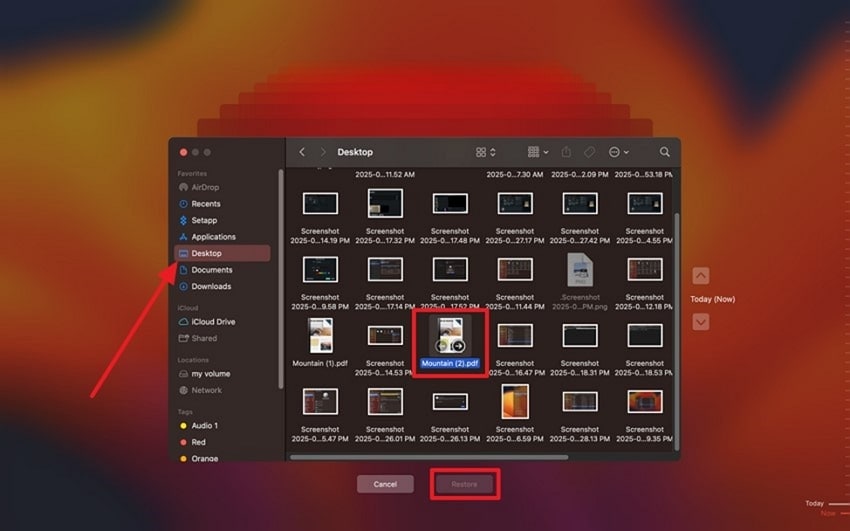Go forward with the right chevron
The image size is (850, 531).
[323, 152]
